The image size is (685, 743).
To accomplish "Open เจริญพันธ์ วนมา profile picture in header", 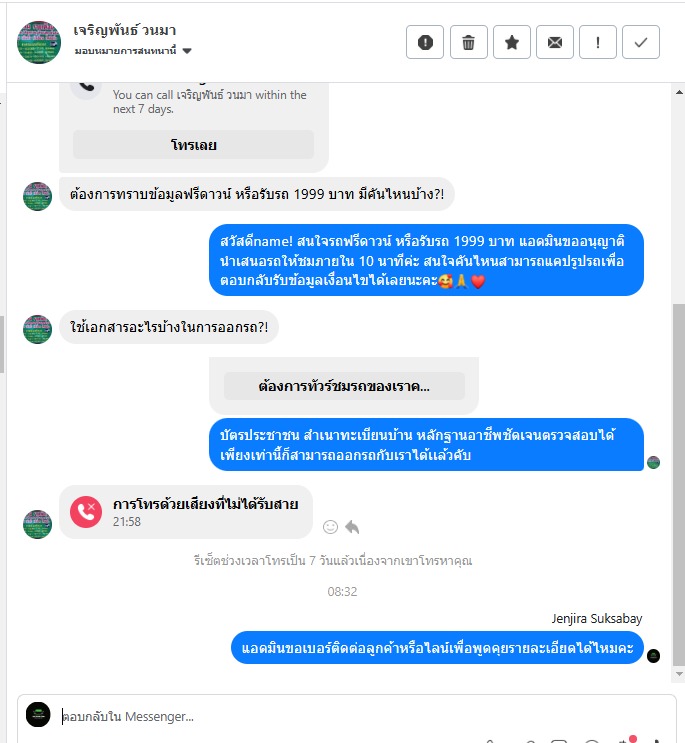I will [x=39, y=42].
